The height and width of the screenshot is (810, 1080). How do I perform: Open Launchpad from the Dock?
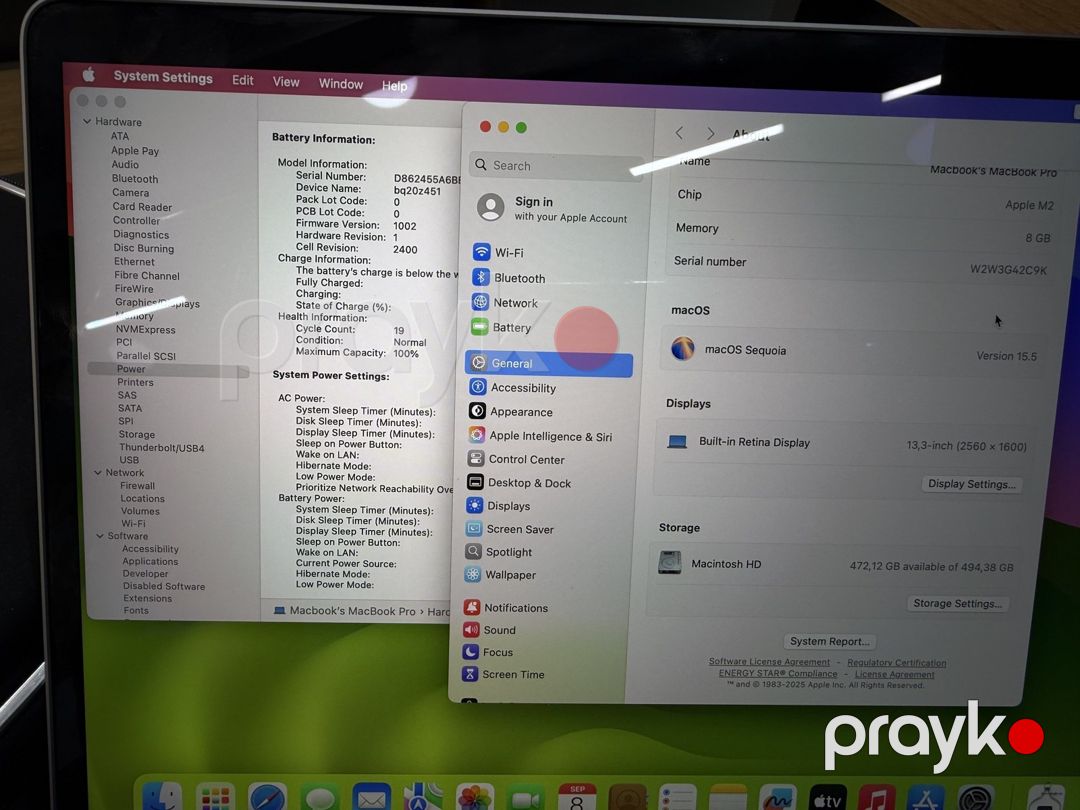215,798
